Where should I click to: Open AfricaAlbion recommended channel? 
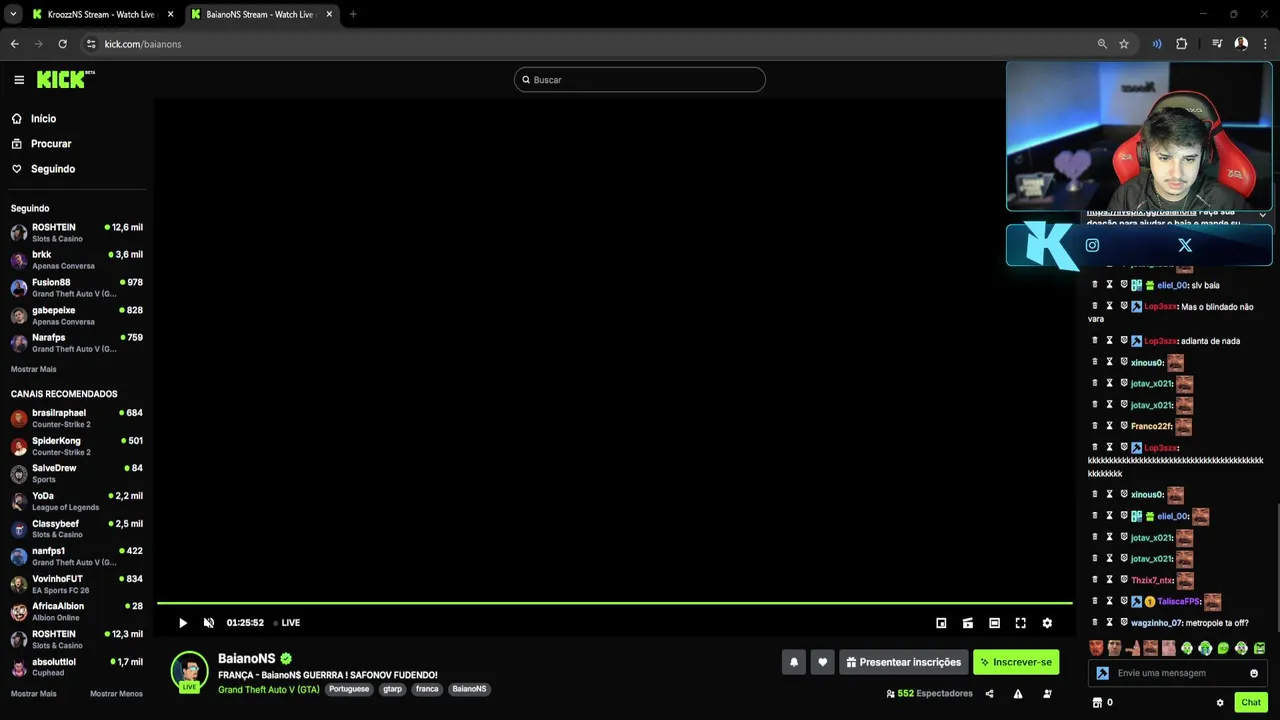point(76,612)
